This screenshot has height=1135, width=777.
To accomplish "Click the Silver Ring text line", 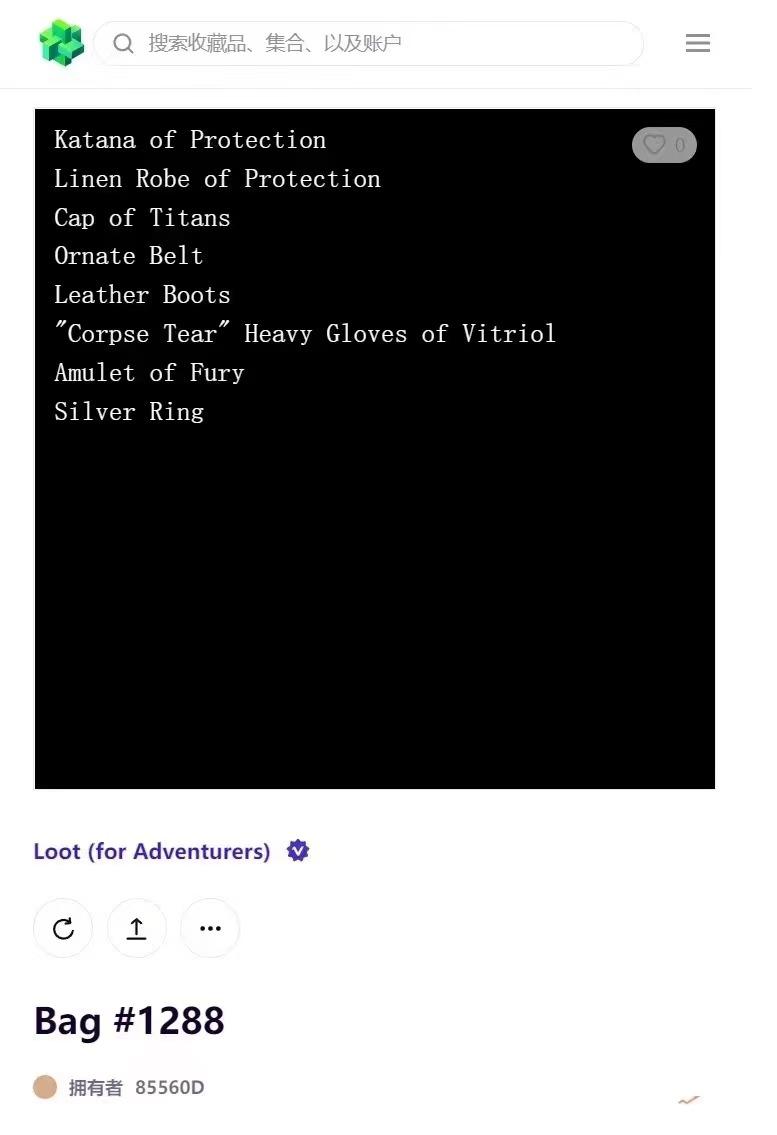I will [x=129, y=411].
